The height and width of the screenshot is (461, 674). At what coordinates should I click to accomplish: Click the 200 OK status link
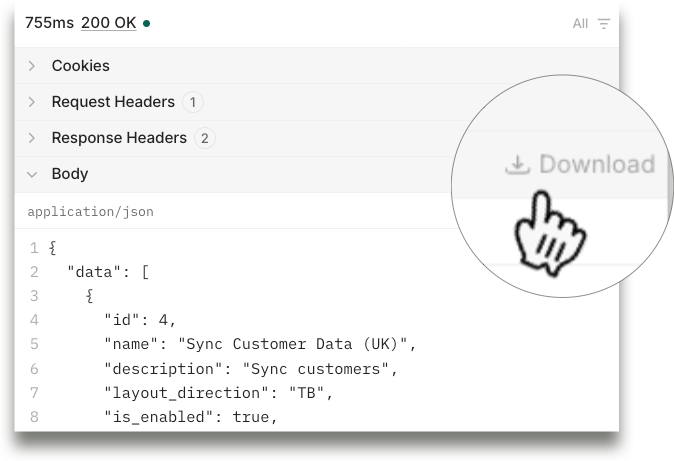109,23
